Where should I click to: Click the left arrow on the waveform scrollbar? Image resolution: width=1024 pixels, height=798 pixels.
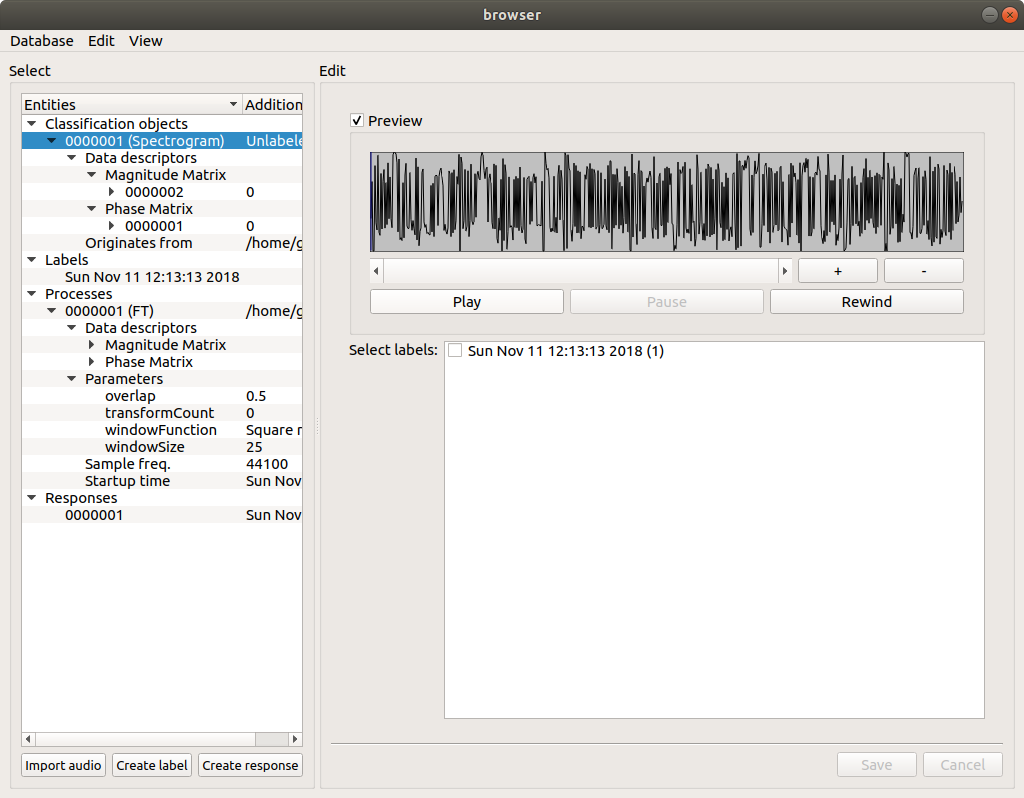(x=375, y=270)
